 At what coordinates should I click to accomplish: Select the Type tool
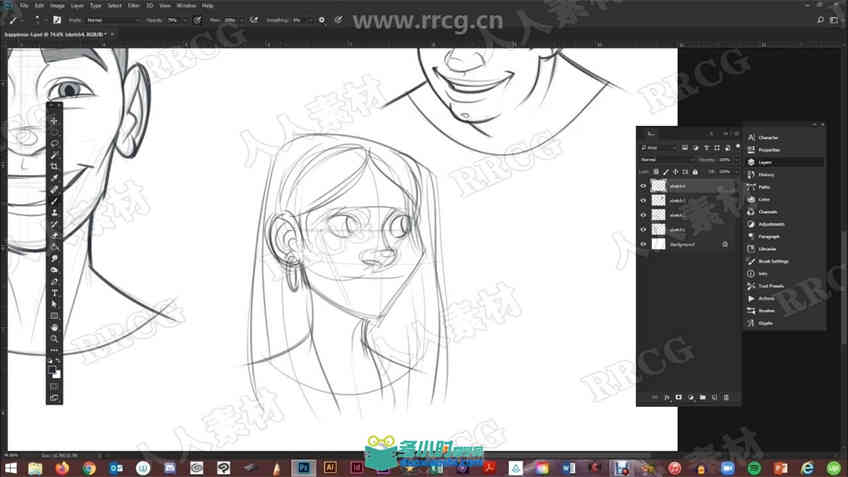(54, 293)
